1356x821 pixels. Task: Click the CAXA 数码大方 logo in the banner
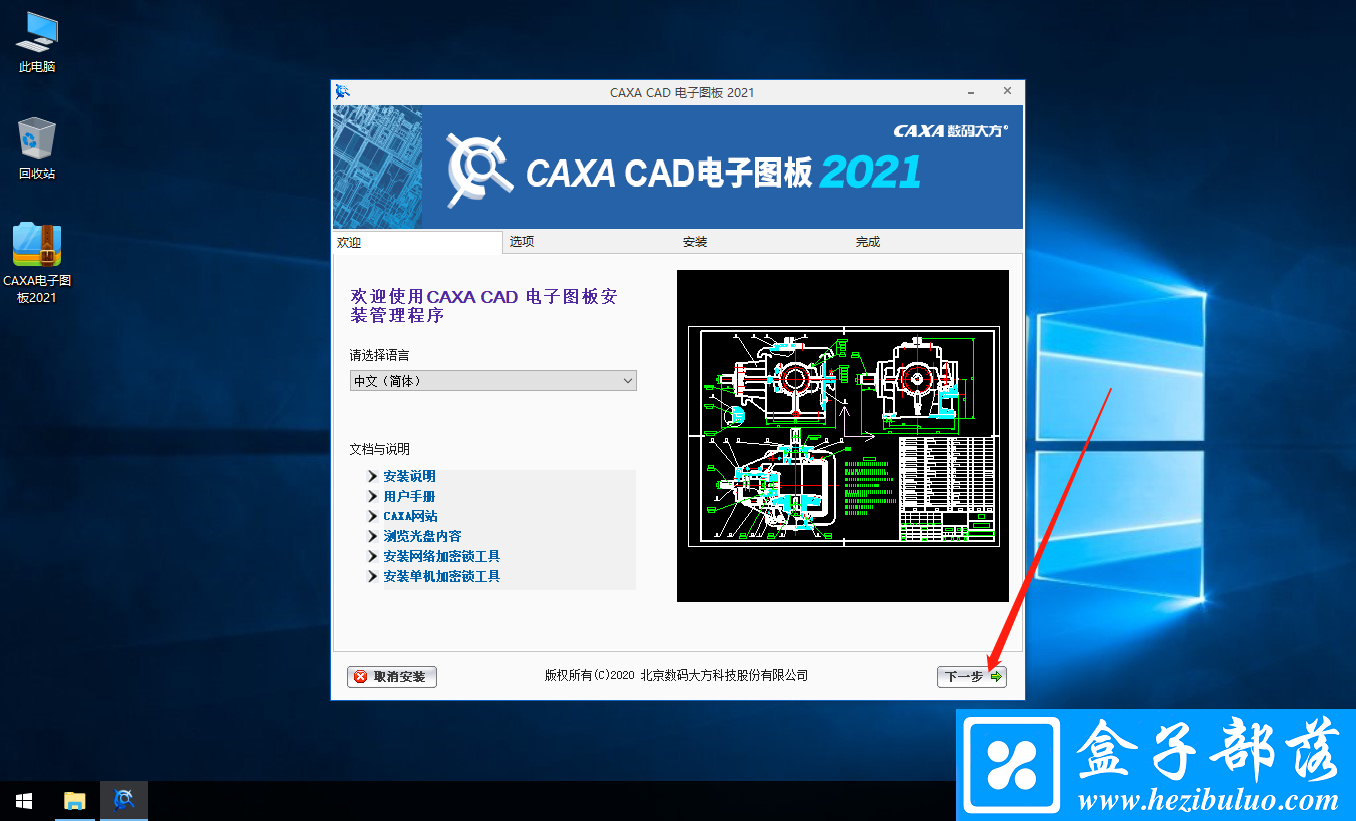949,130
